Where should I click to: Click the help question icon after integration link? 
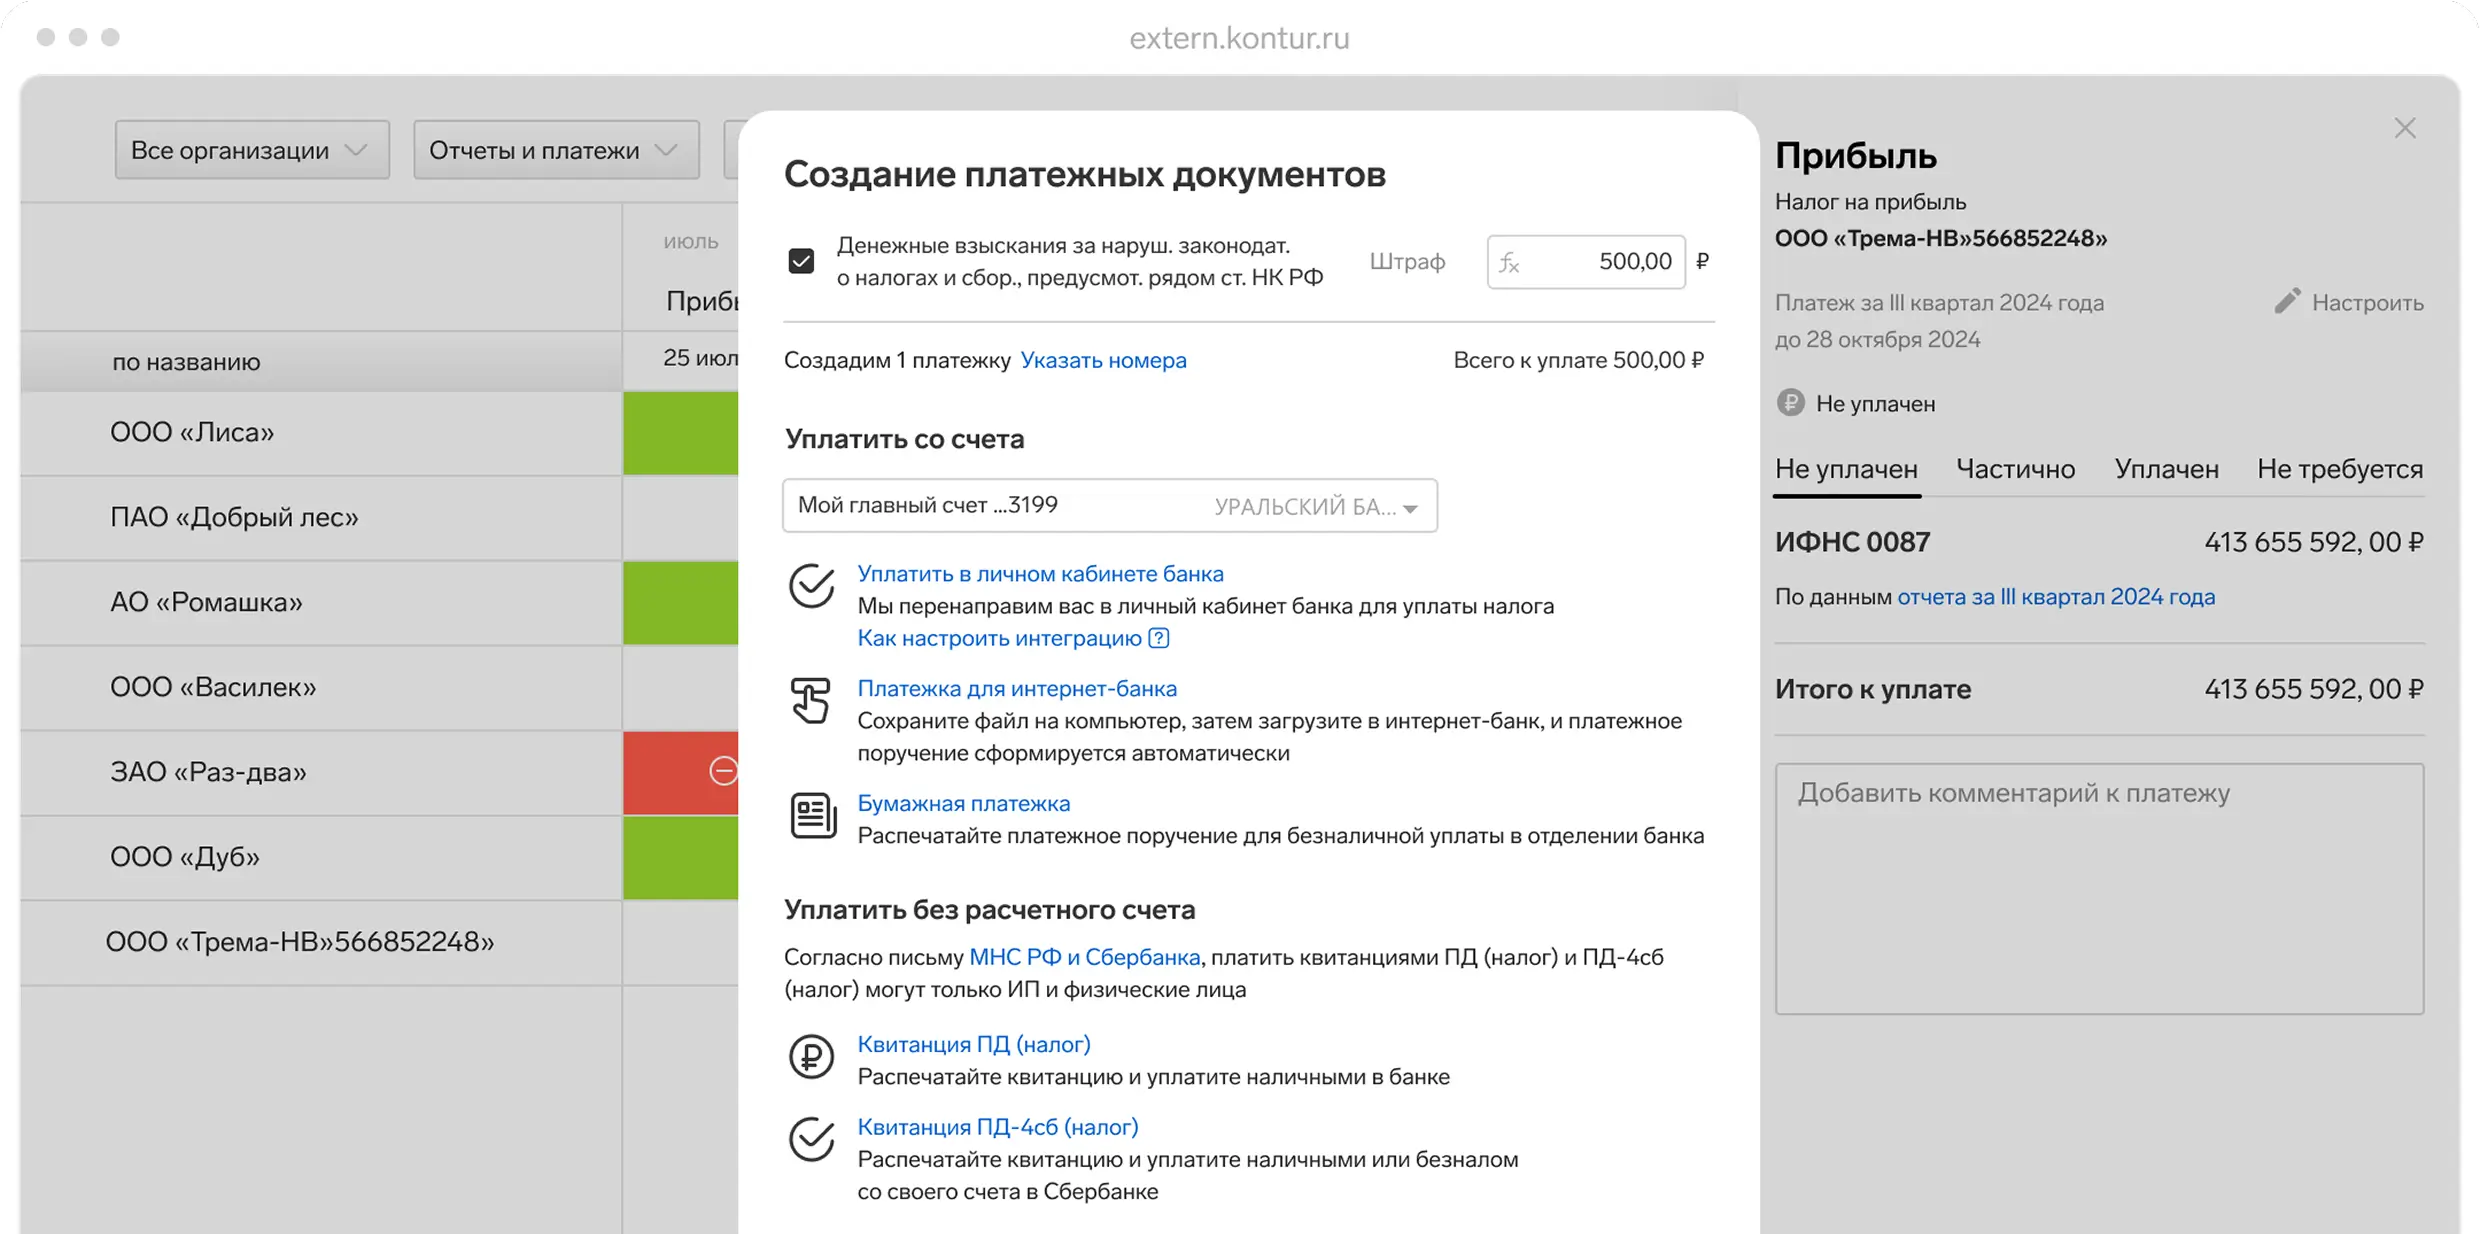click(x=1159, y=638)
